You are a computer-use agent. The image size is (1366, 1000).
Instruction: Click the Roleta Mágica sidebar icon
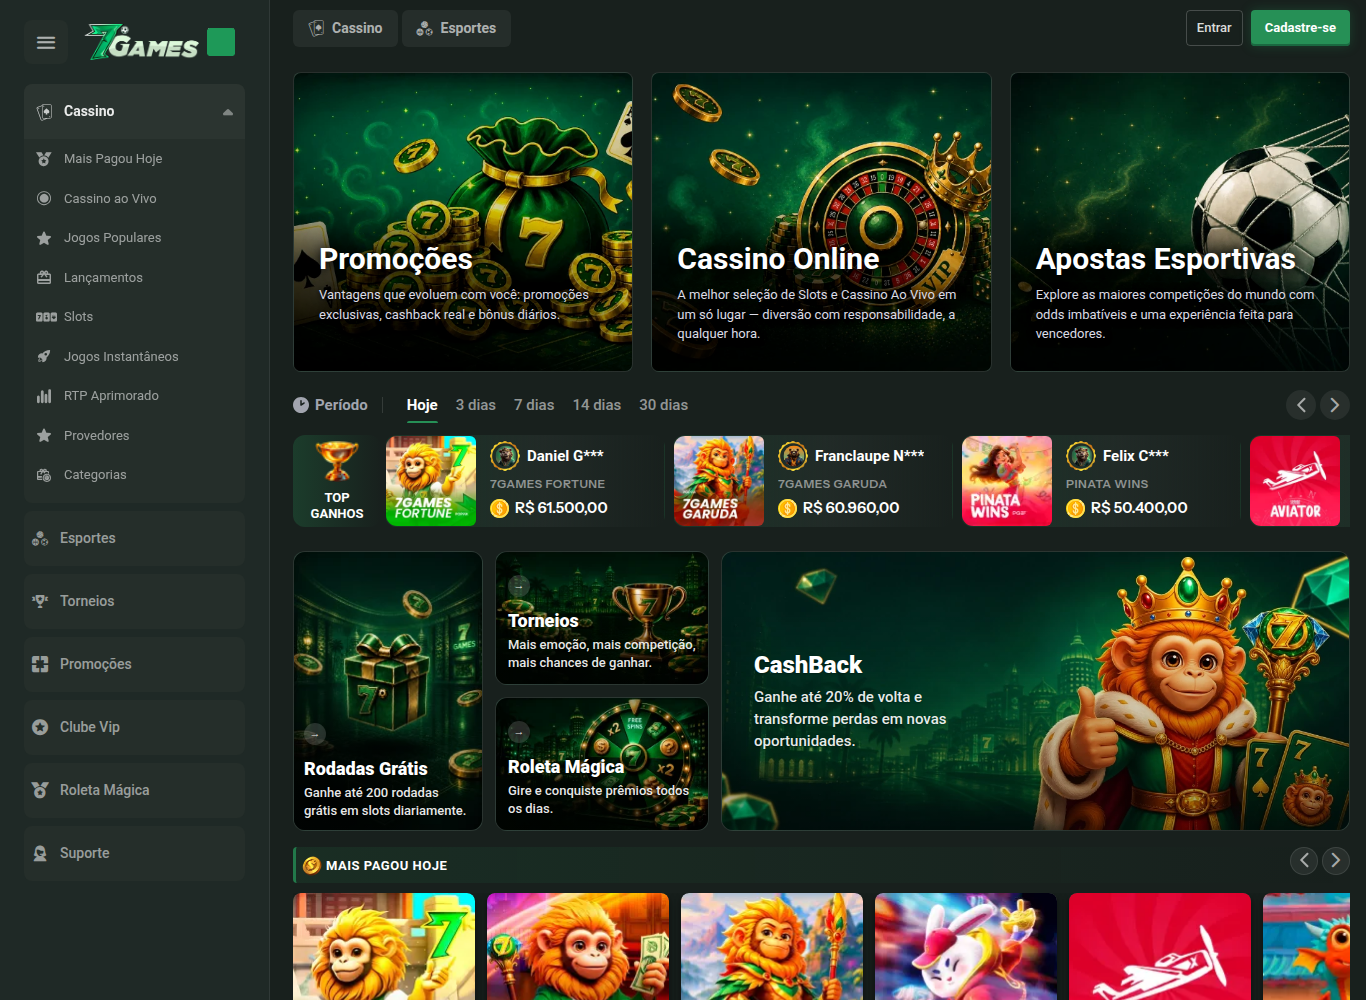point(40,790)
